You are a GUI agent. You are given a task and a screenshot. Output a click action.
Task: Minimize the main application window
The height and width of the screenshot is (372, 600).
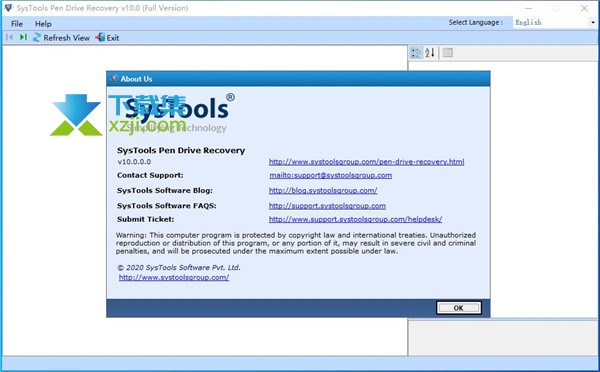tap(528, 8)
